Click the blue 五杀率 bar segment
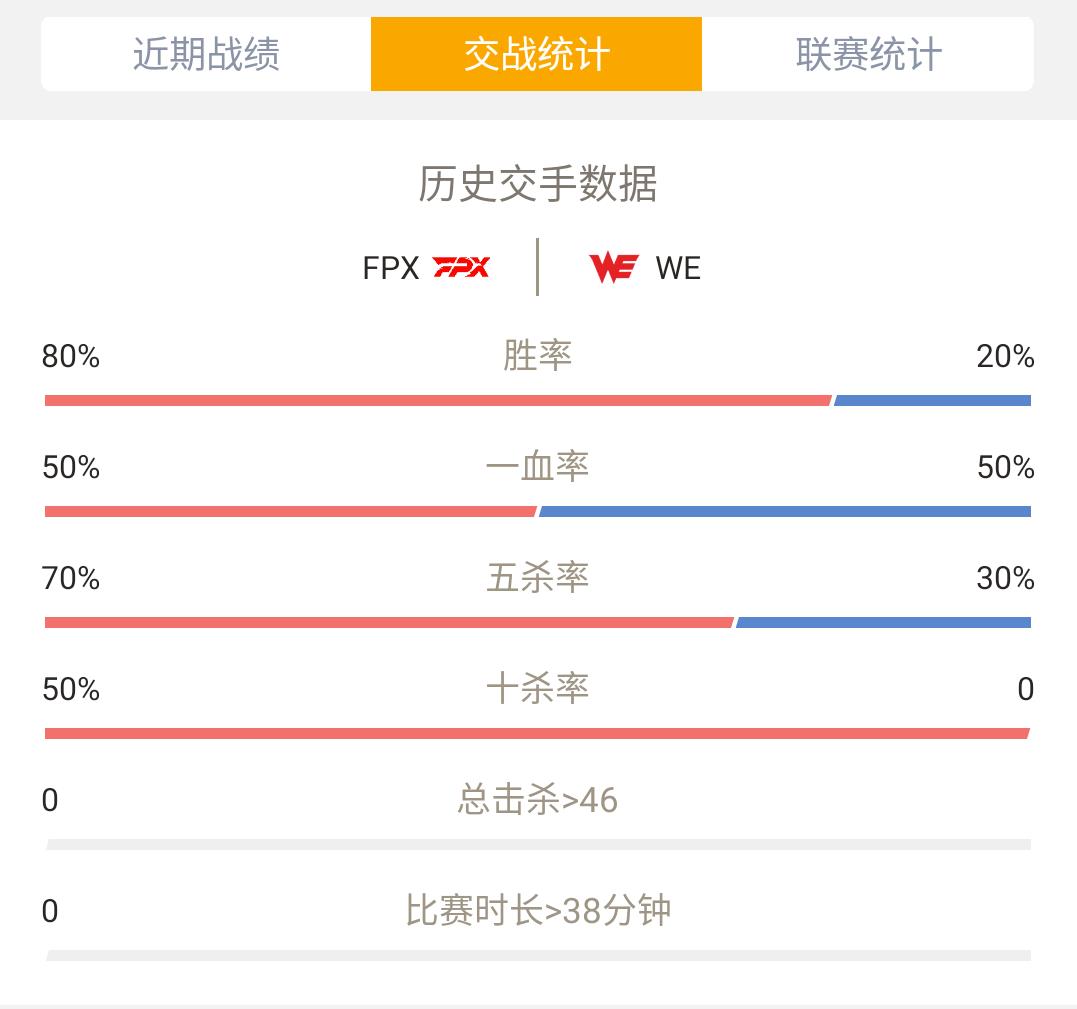The width and height of the screenshot is (1077, 1009). tap(883, 622)
